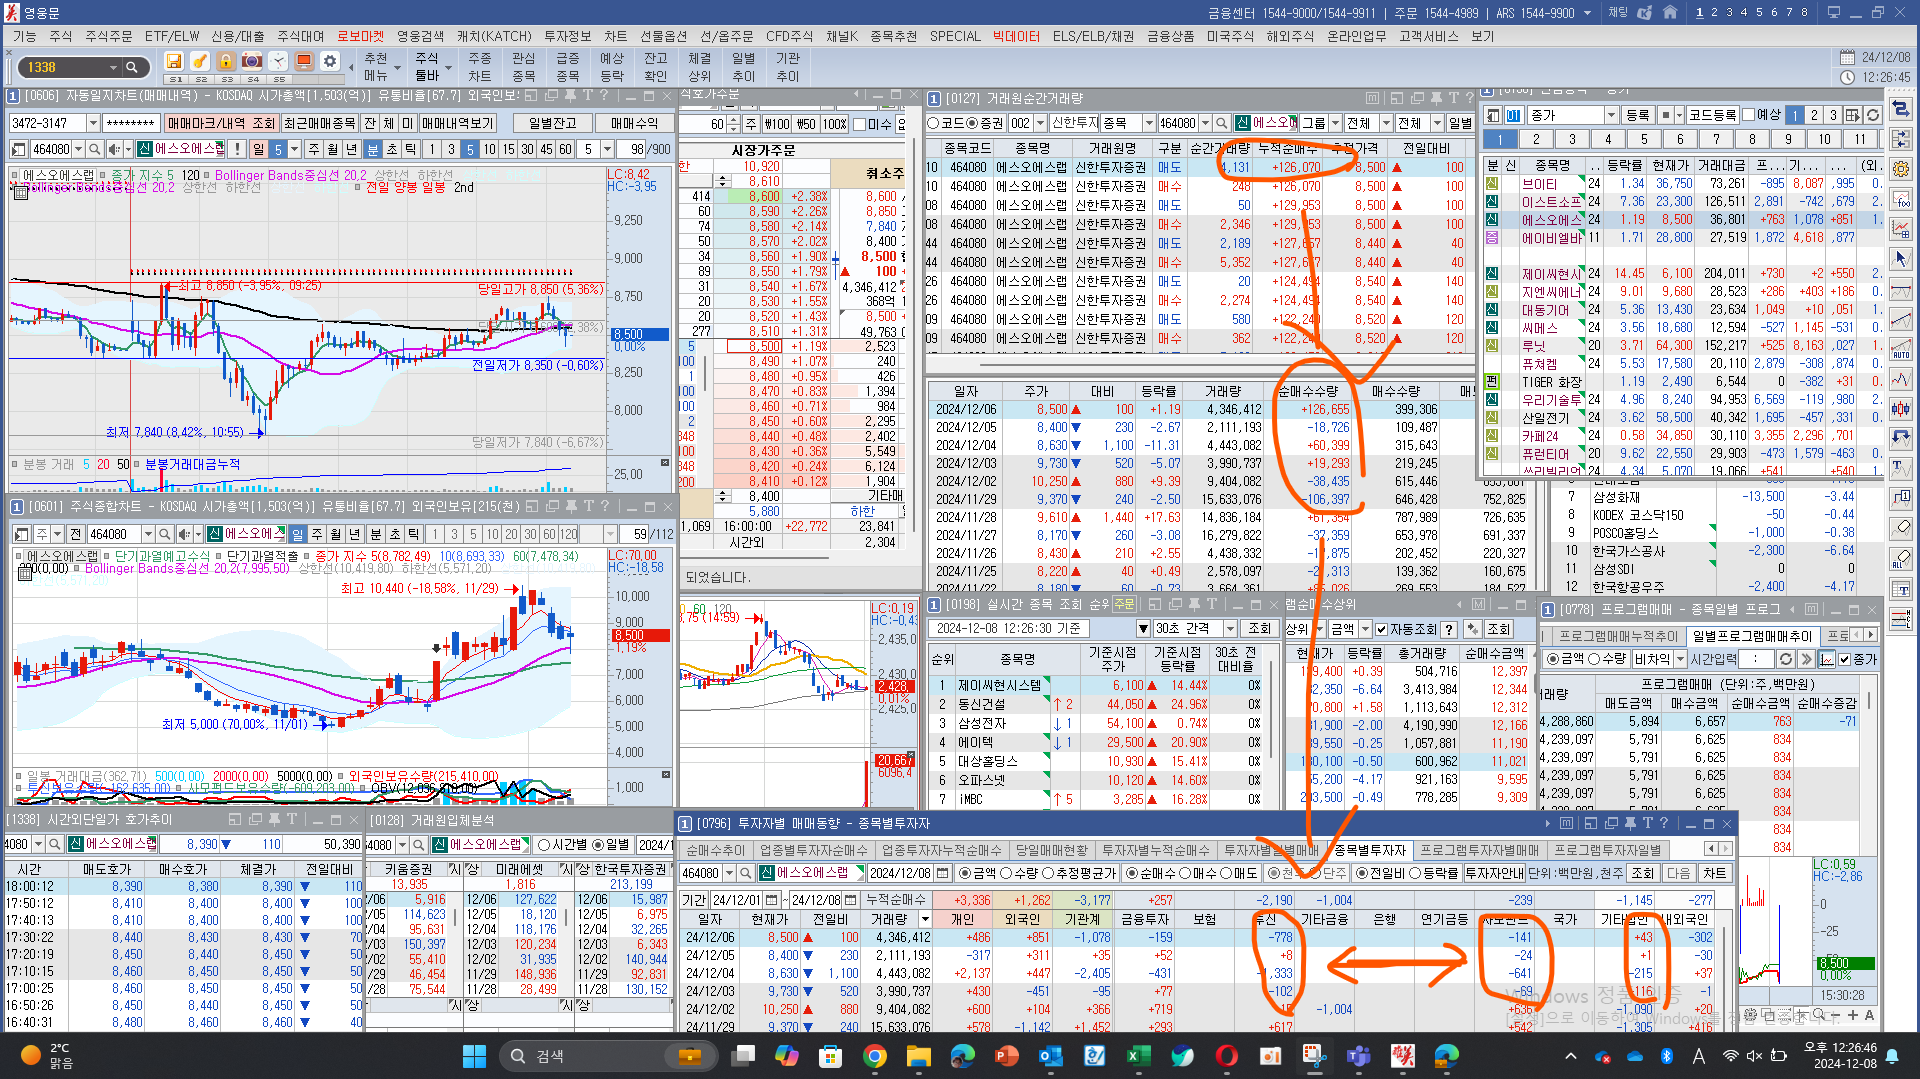Expand 주식툴바 dropdown arrow
The height and width of the screenshot is (1079, 1920).
(x=449, y=68)
